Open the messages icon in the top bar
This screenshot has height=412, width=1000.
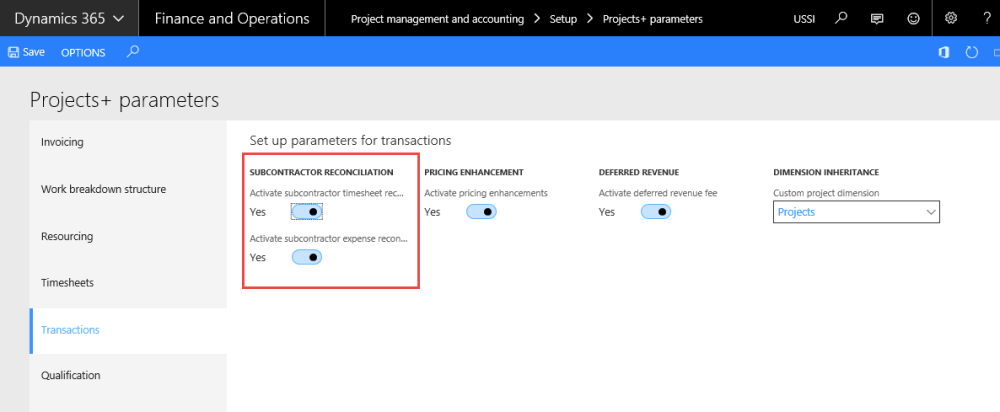point(877,18)
